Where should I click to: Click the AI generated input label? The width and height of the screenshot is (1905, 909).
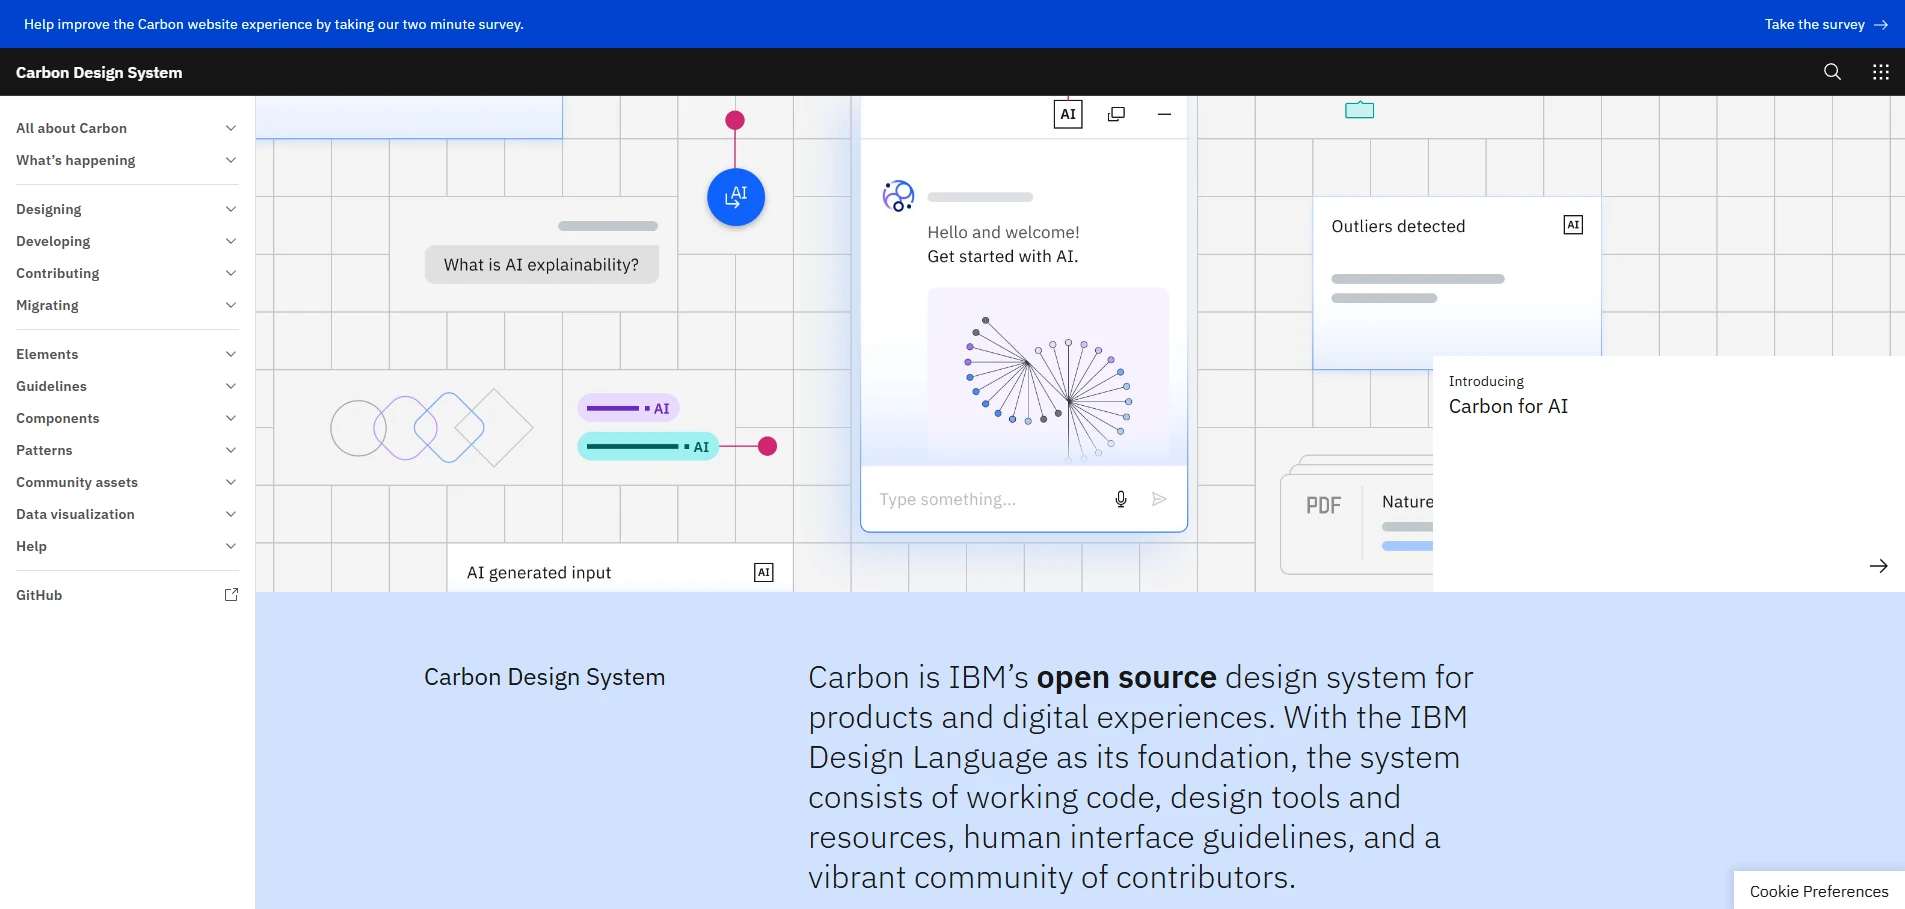click(539, 572)
